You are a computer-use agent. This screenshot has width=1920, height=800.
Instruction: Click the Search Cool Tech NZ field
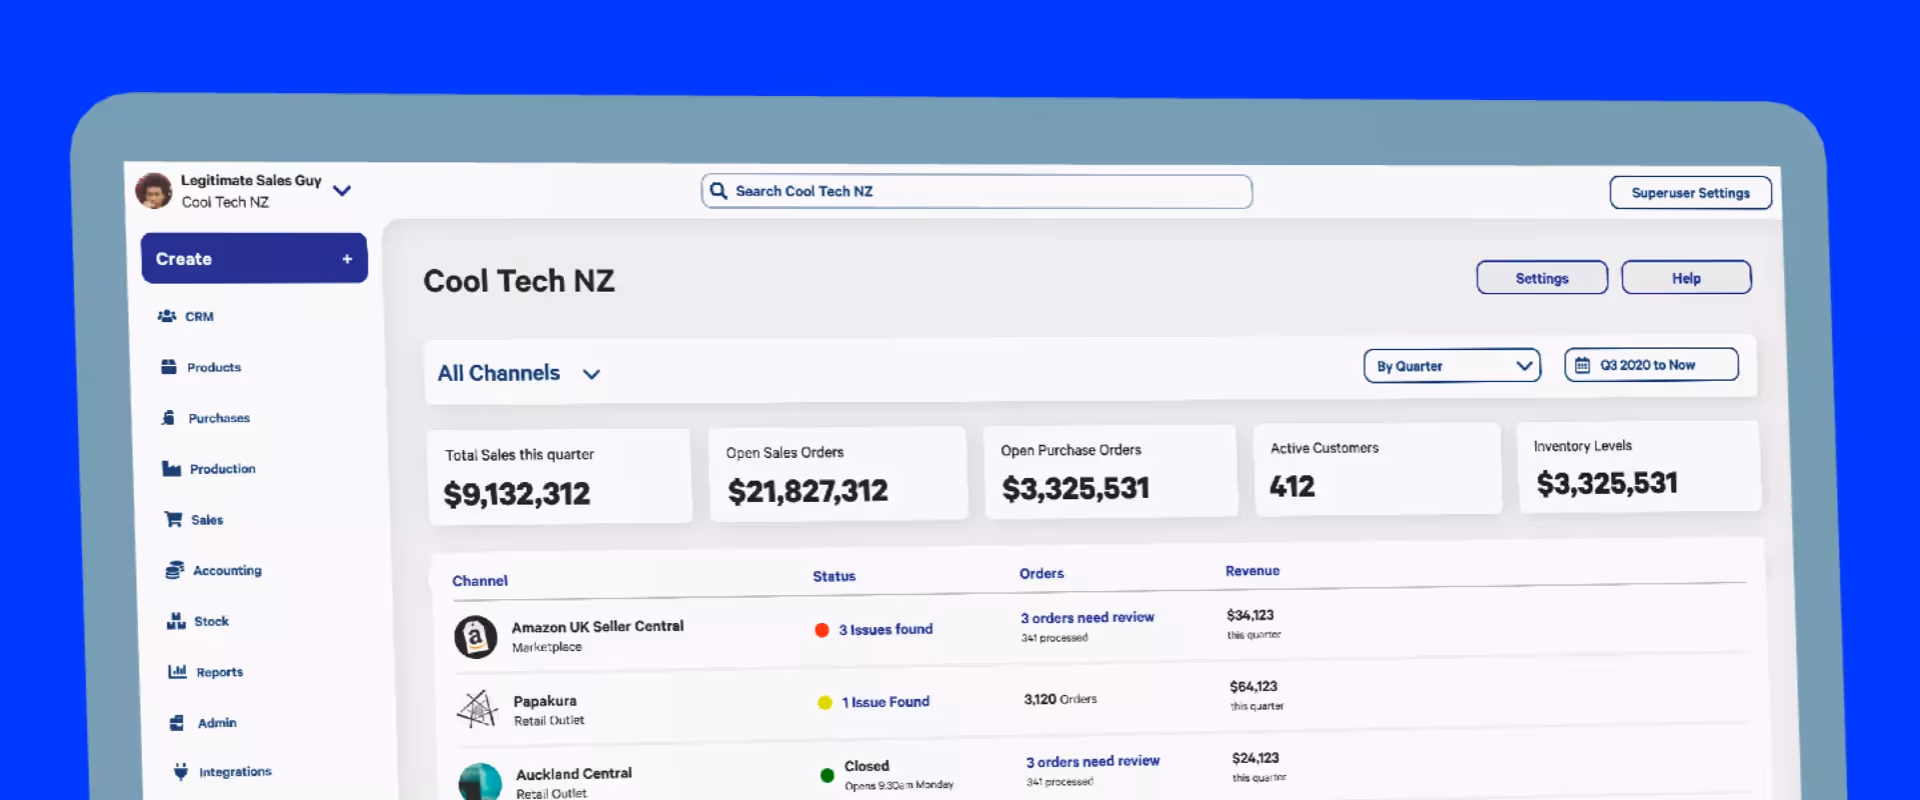pyautogui.click(x=977, y=191)
